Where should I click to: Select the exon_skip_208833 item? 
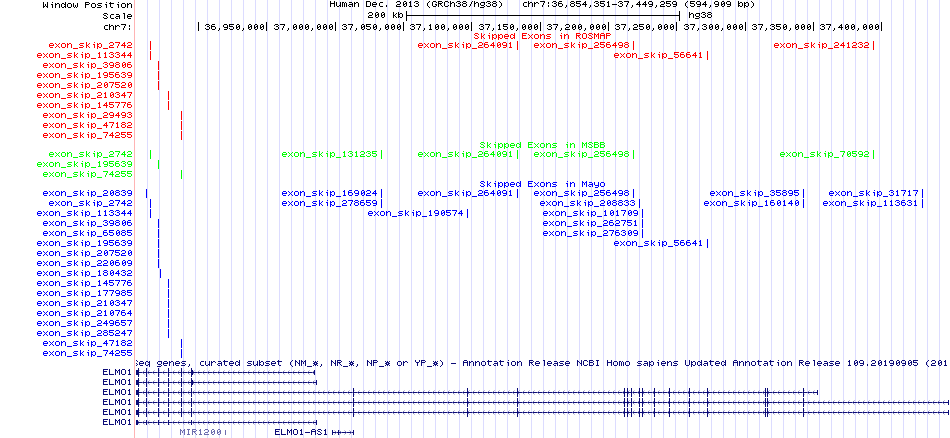tap(588, 203)
